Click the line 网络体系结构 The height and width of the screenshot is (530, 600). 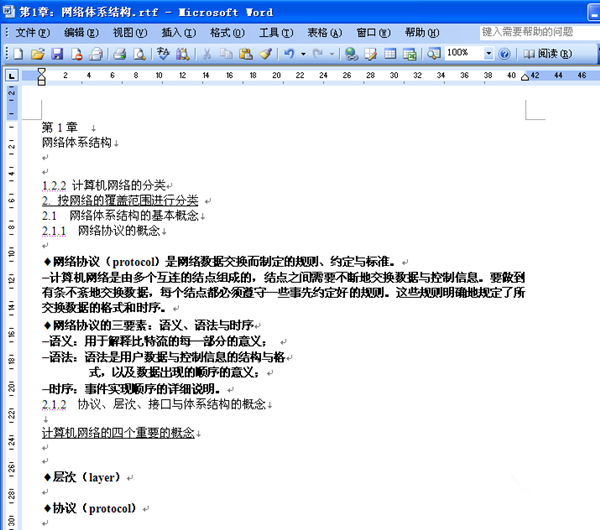(77, 143)
